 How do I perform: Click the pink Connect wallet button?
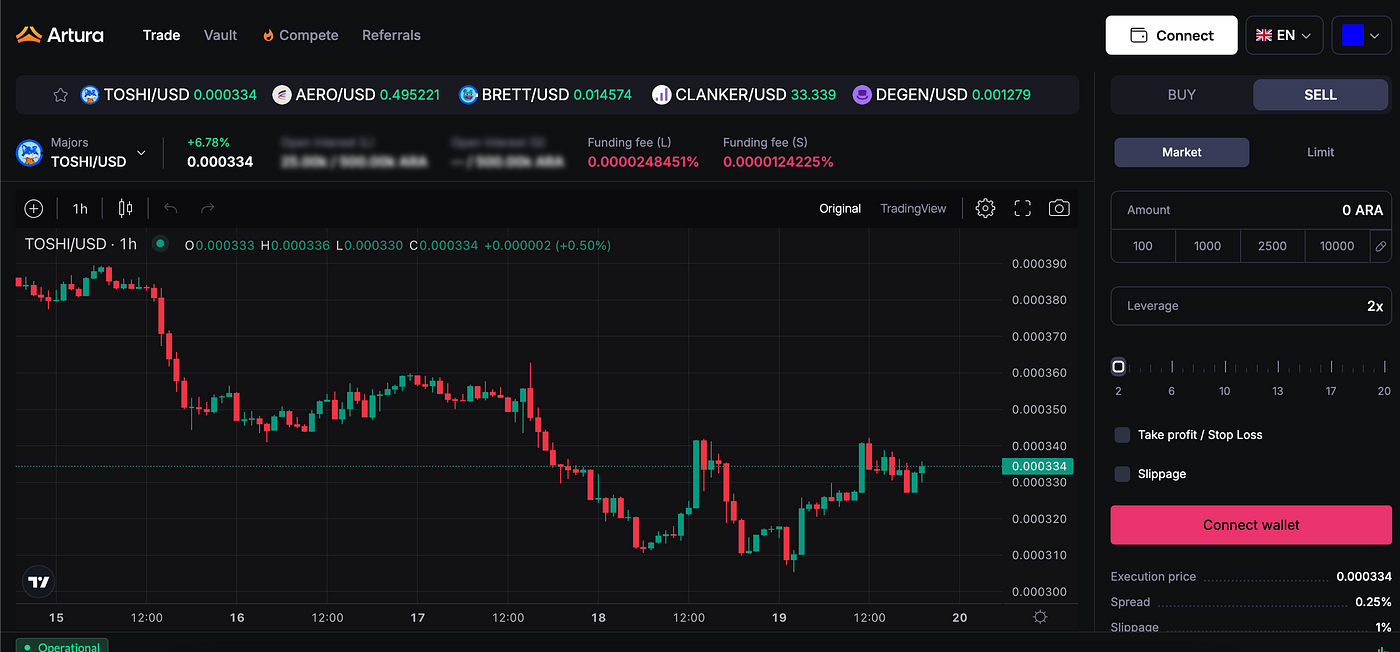1251,525
